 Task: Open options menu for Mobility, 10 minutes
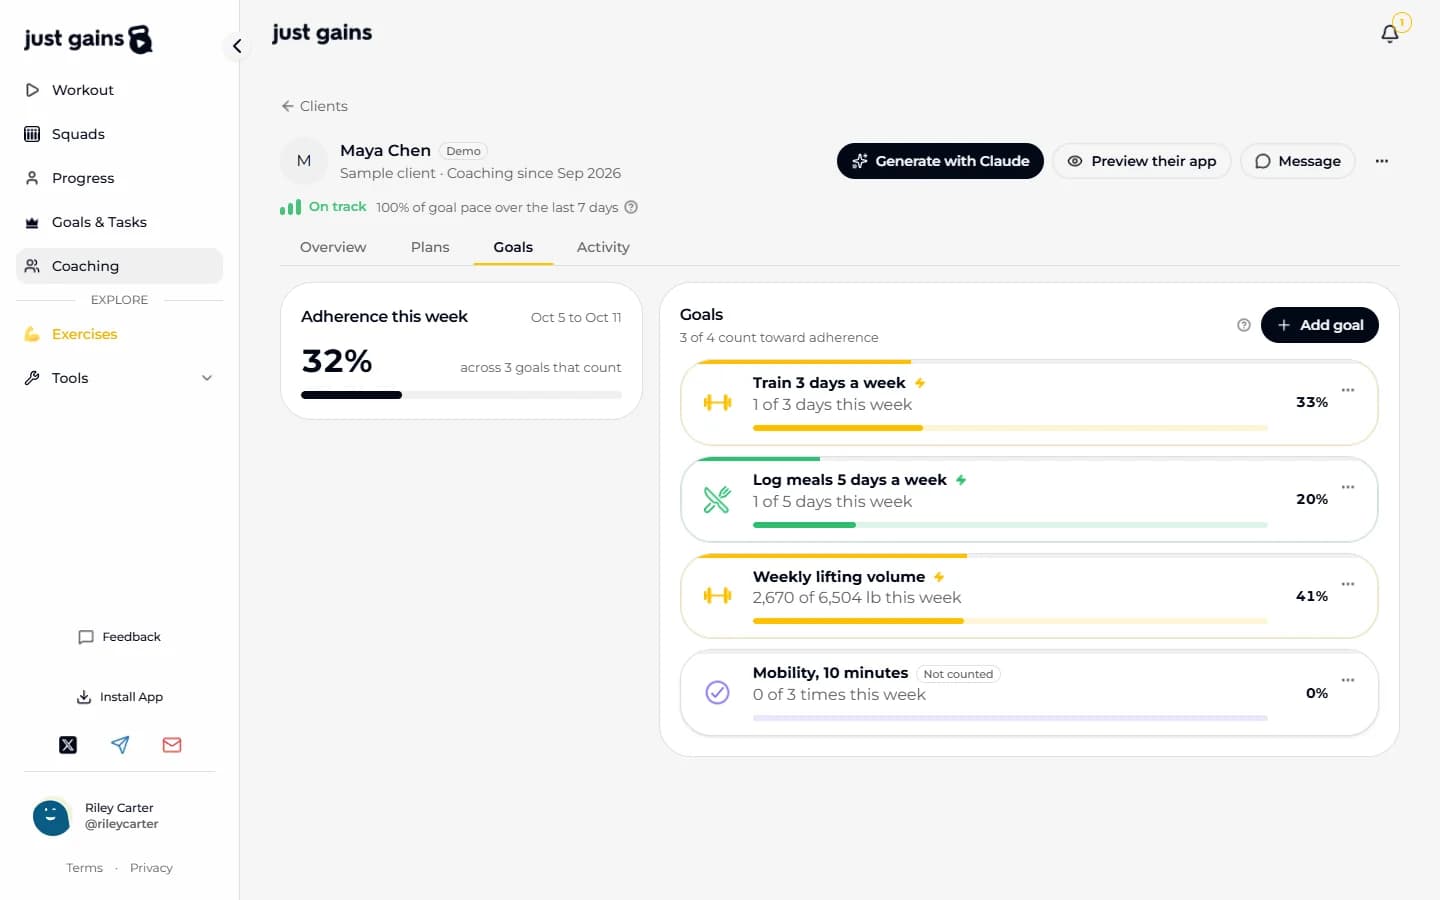click(x=1348, y=680)
